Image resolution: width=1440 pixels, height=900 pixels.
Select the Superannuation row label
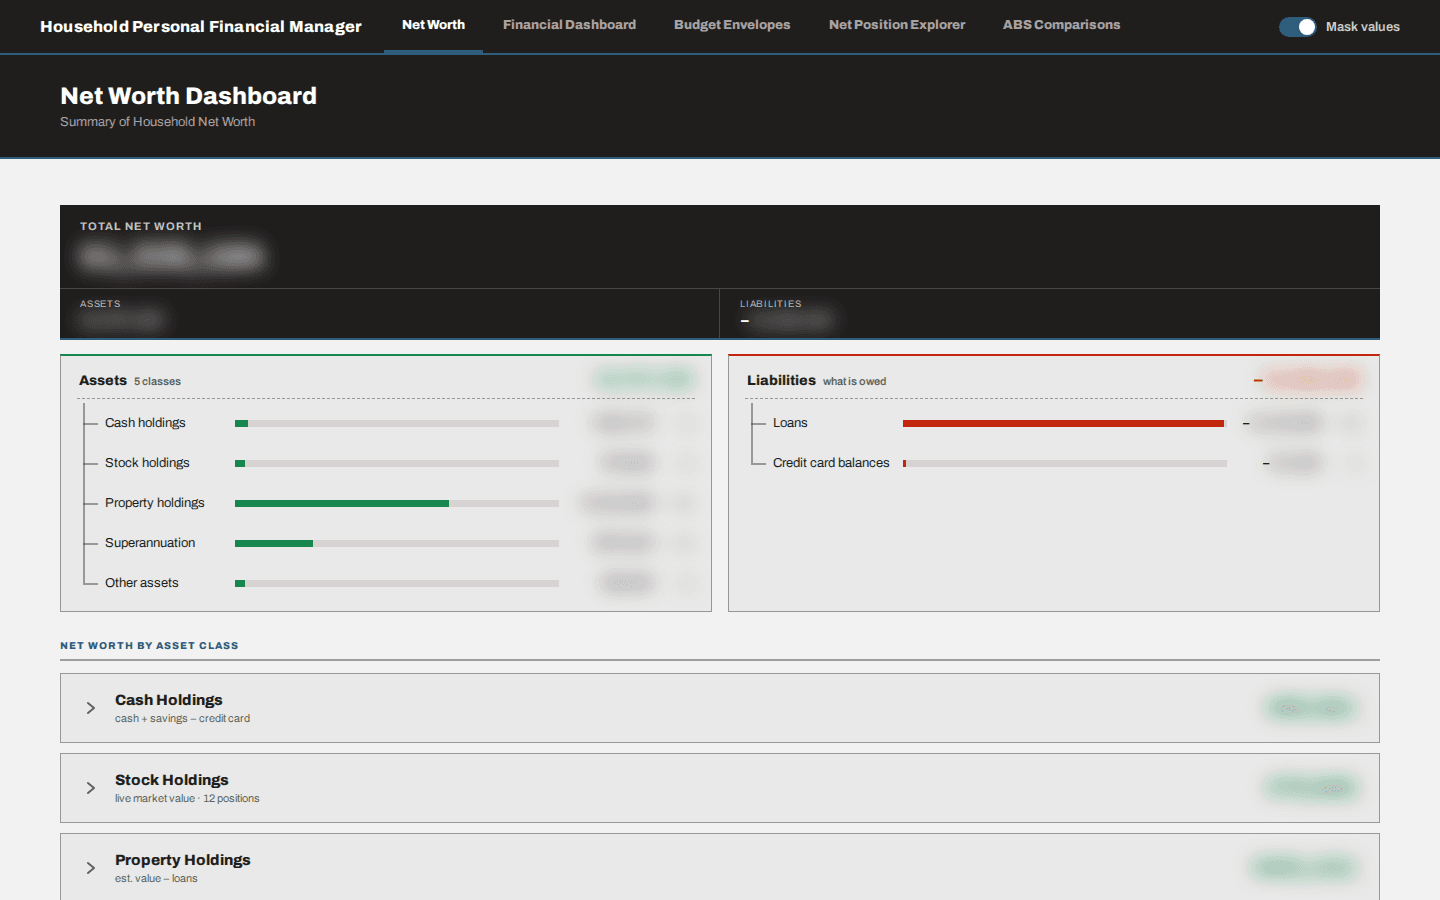[x=150, y=543]
